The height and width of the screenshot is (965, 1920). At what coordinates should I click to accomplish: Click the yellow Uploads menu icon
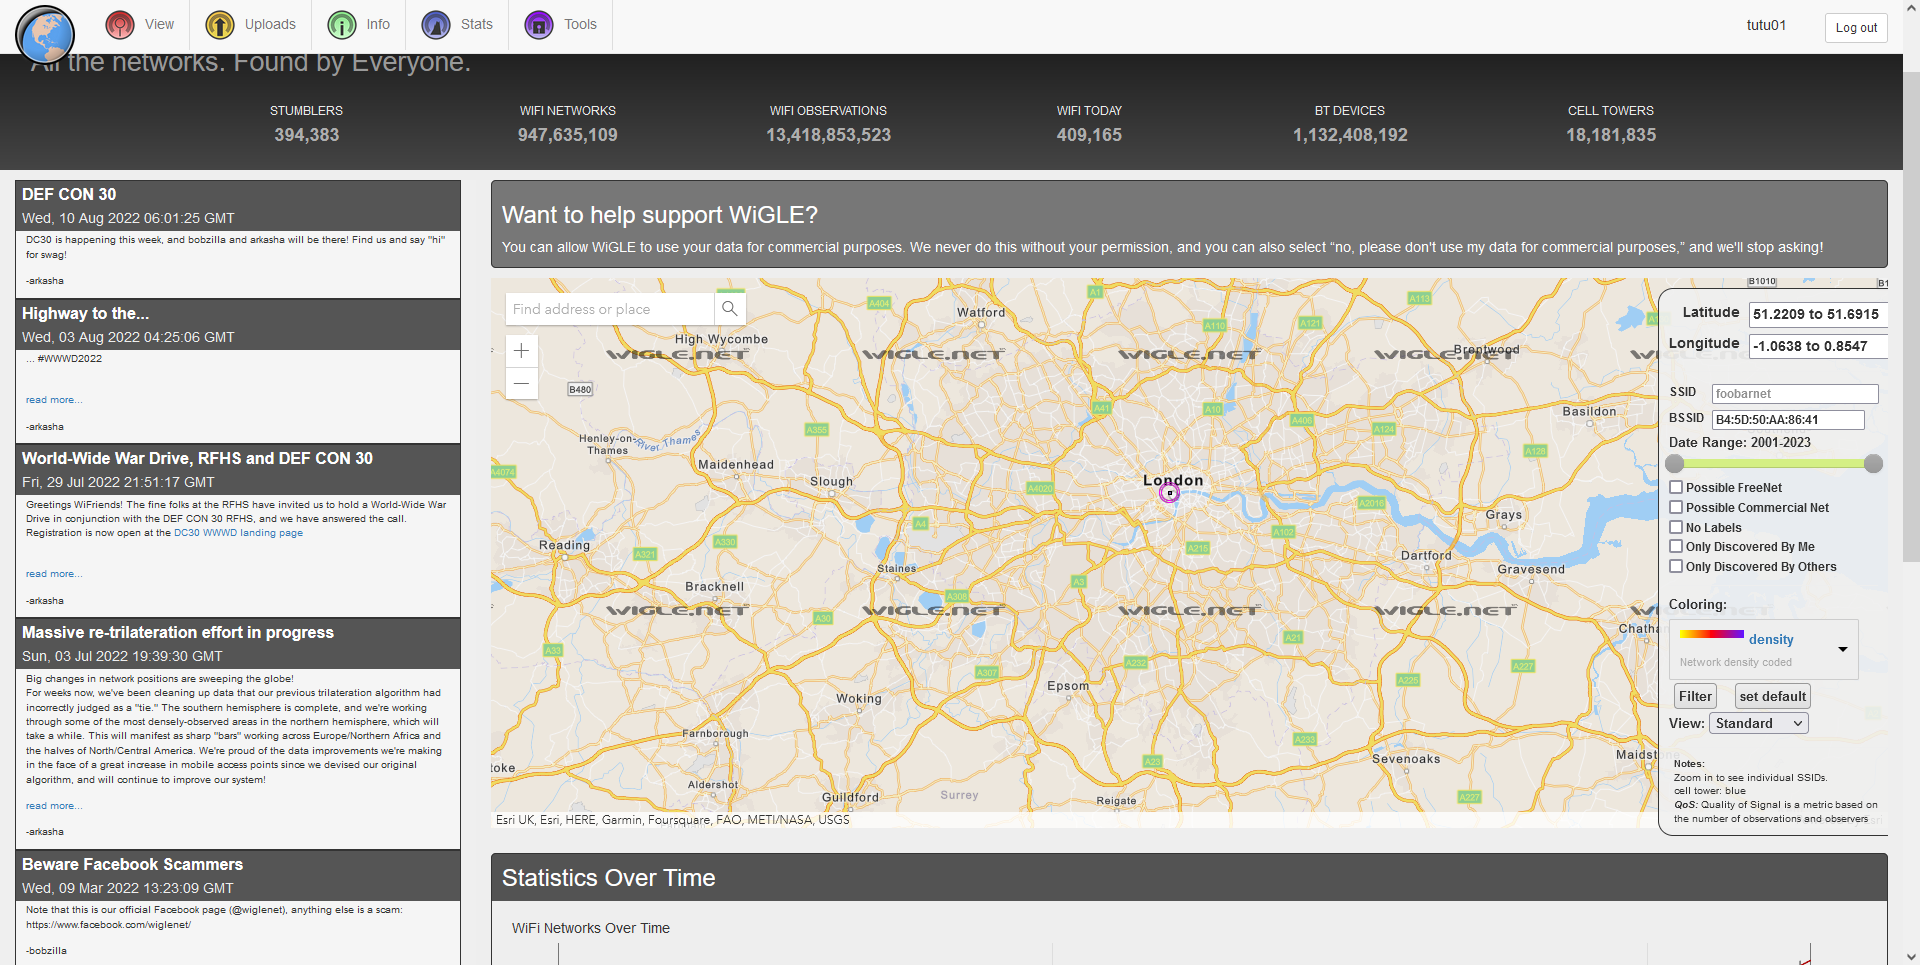(220, 25)
